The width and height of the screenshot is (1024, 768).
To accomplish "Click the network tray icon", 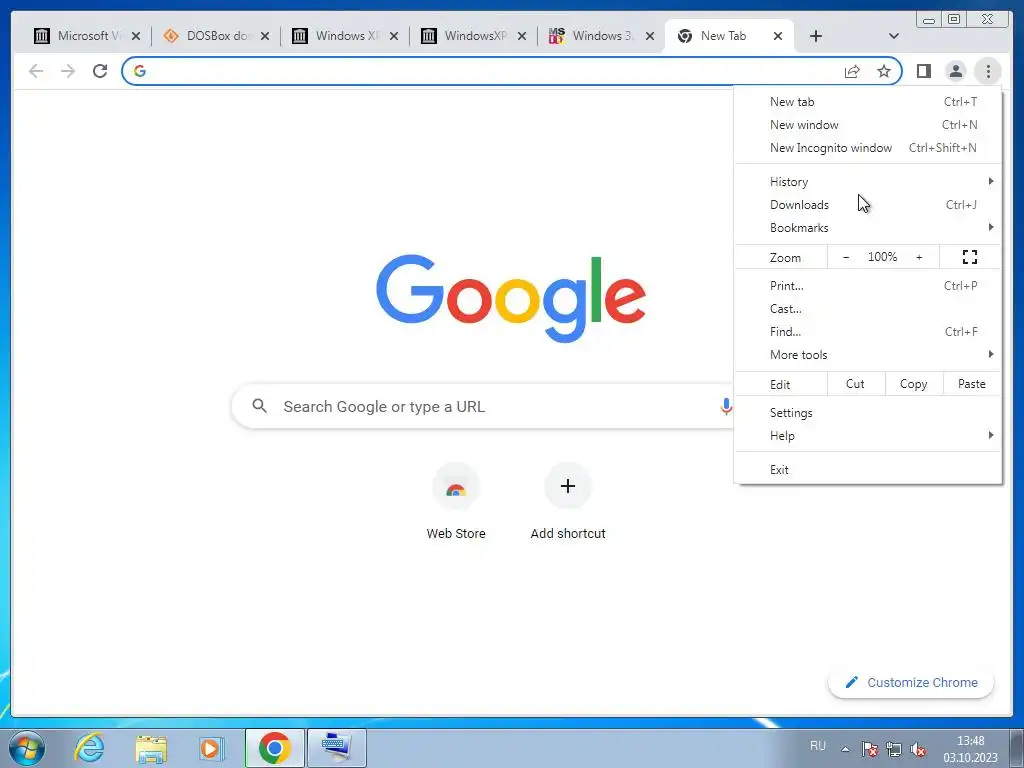I will [x=893, y=749].
